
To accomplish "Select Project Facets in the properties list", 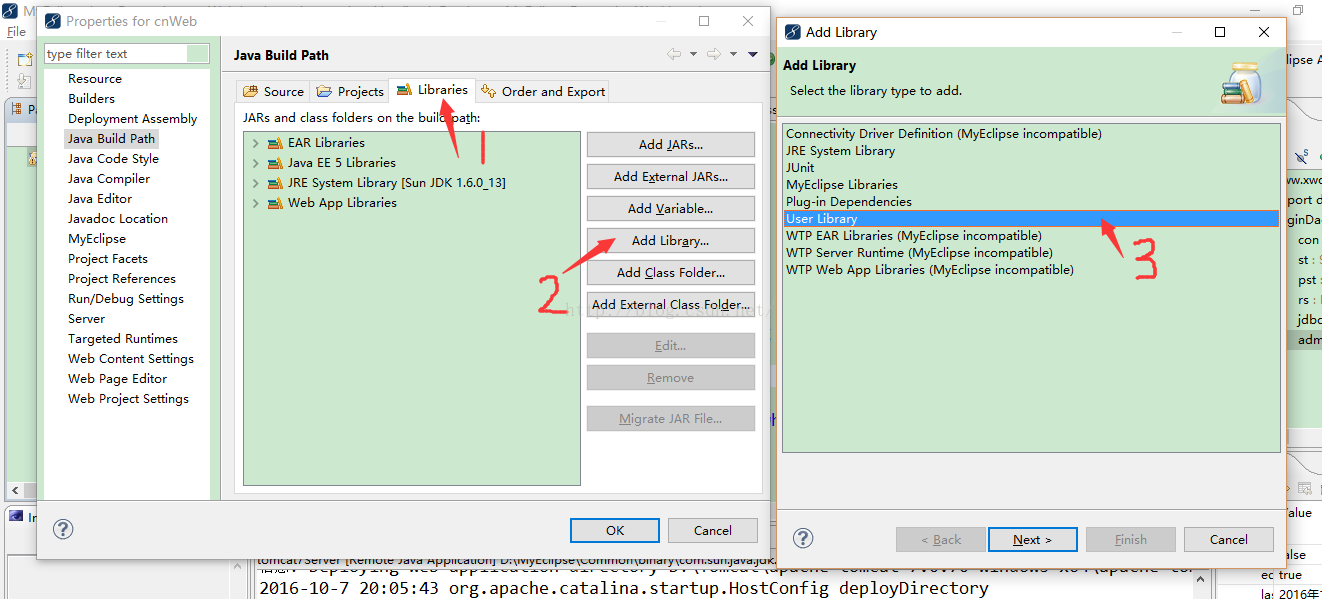I will 108,259.
